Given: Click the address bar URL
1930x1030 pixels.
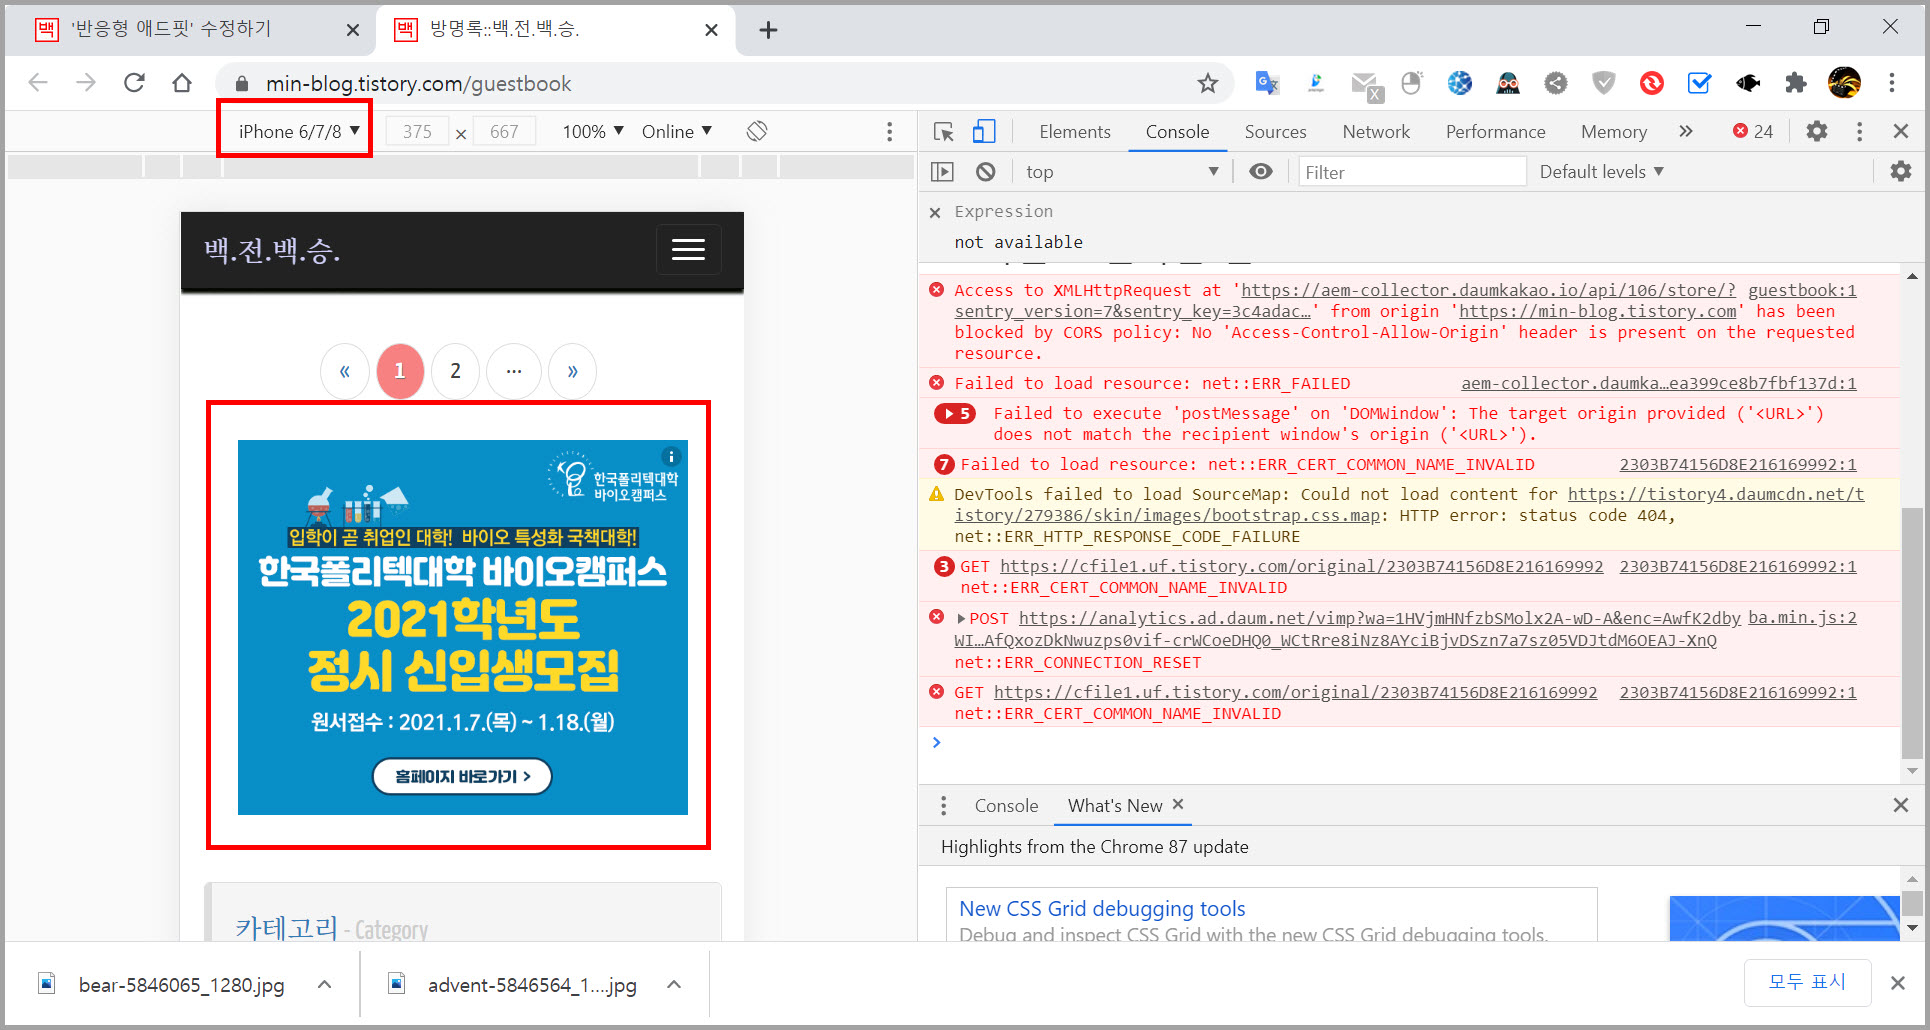Looking at the screenshot, I should 418,83.
